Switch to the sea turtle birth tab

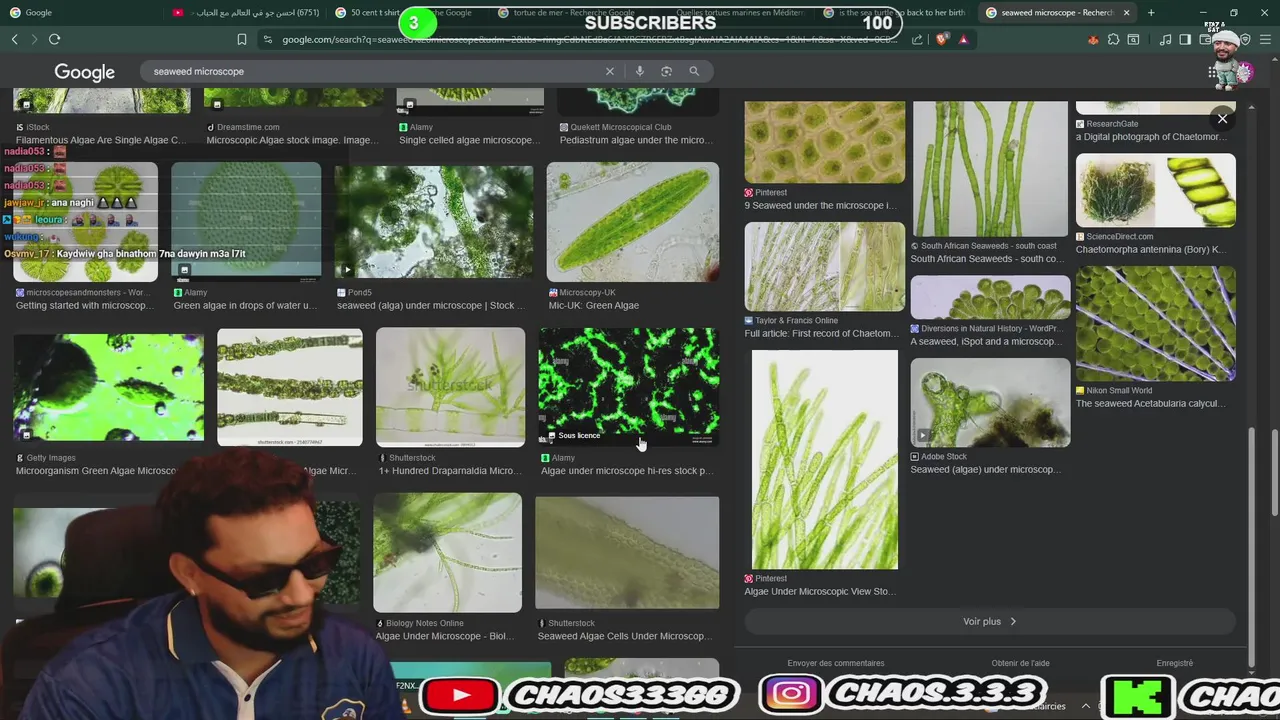tap(895, 12)
